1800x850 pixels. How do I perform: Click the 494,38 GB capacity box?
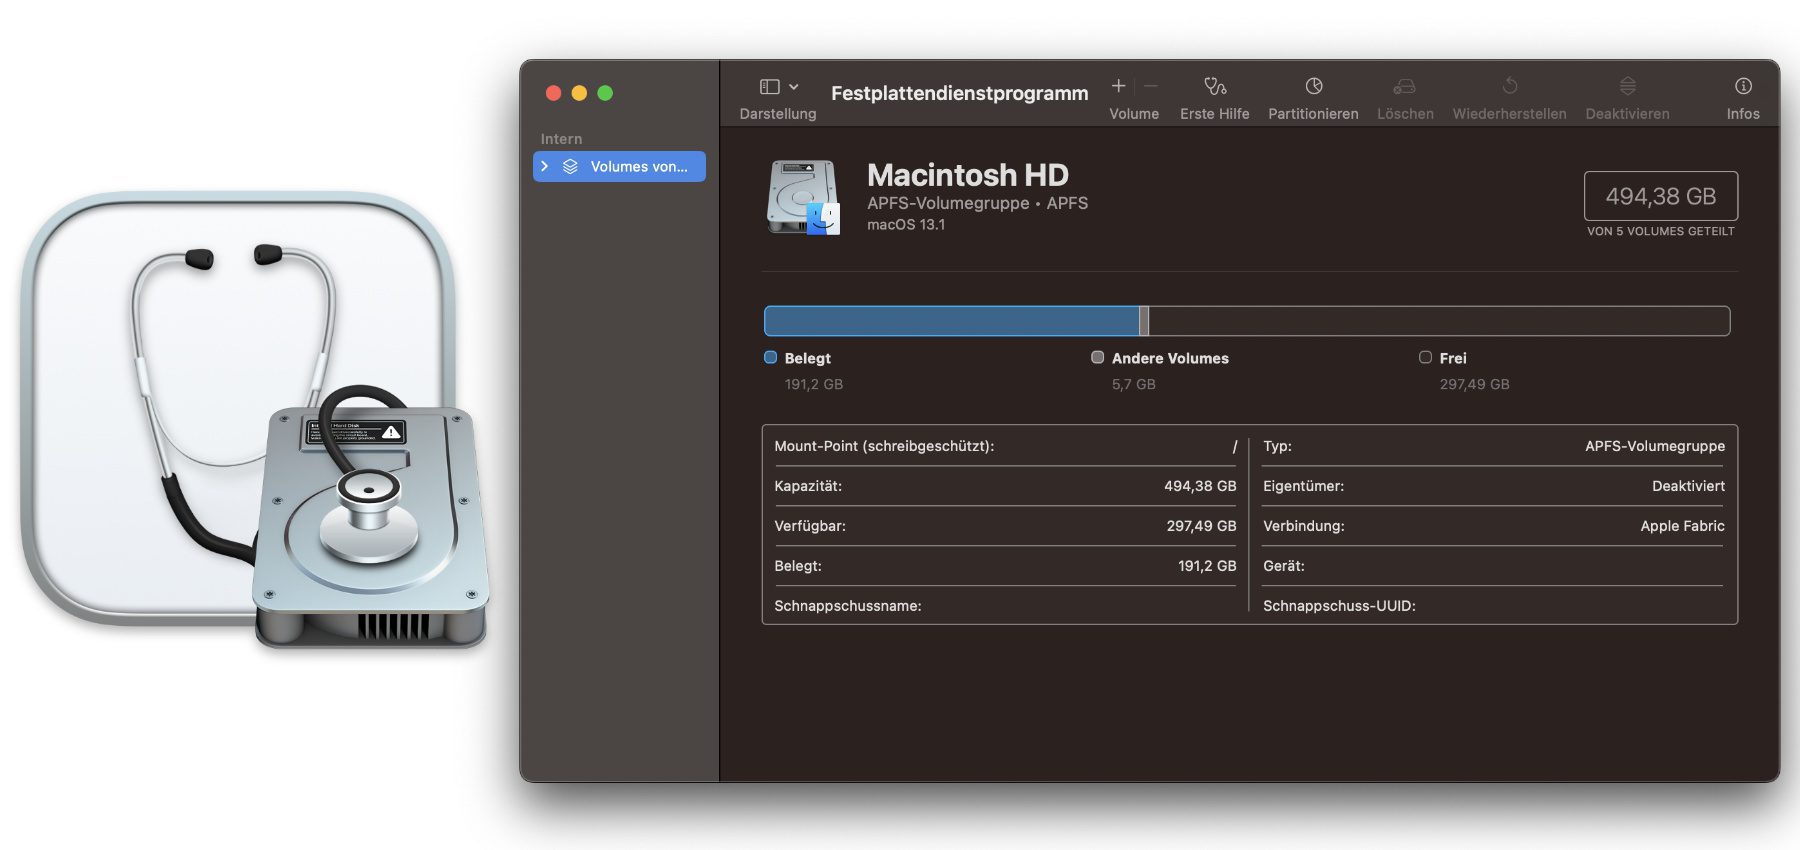1660,197
